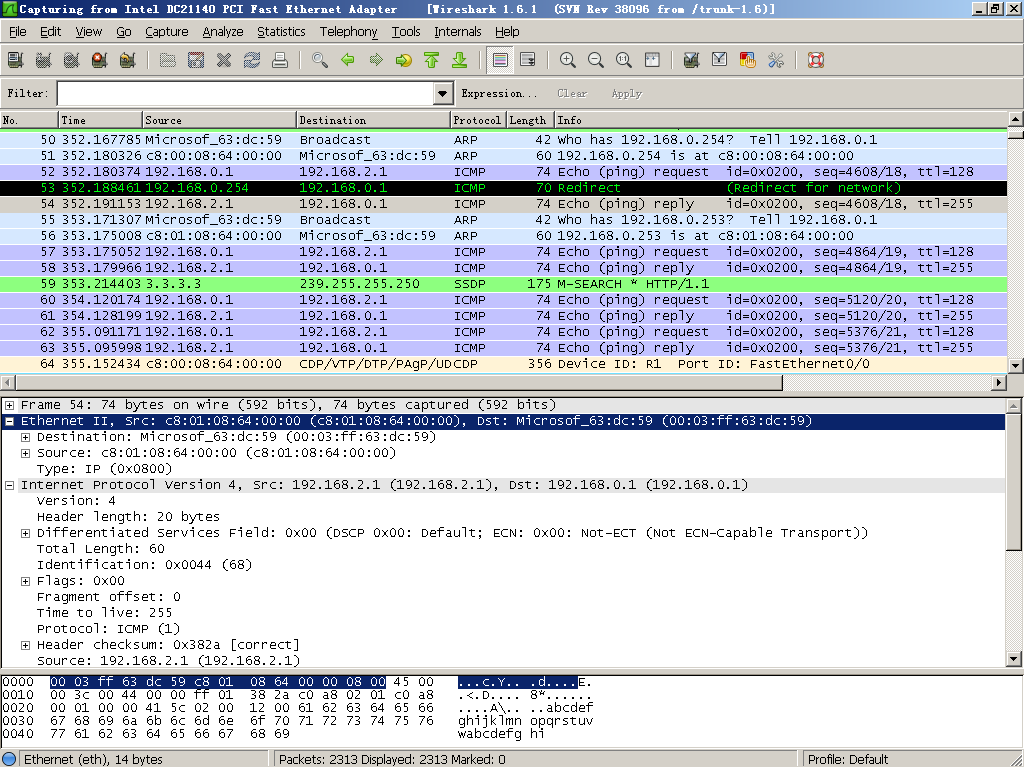Viewport: 1024px width, 768px height.
Task: Zoom out of packet text
Action: pos(596,60)
